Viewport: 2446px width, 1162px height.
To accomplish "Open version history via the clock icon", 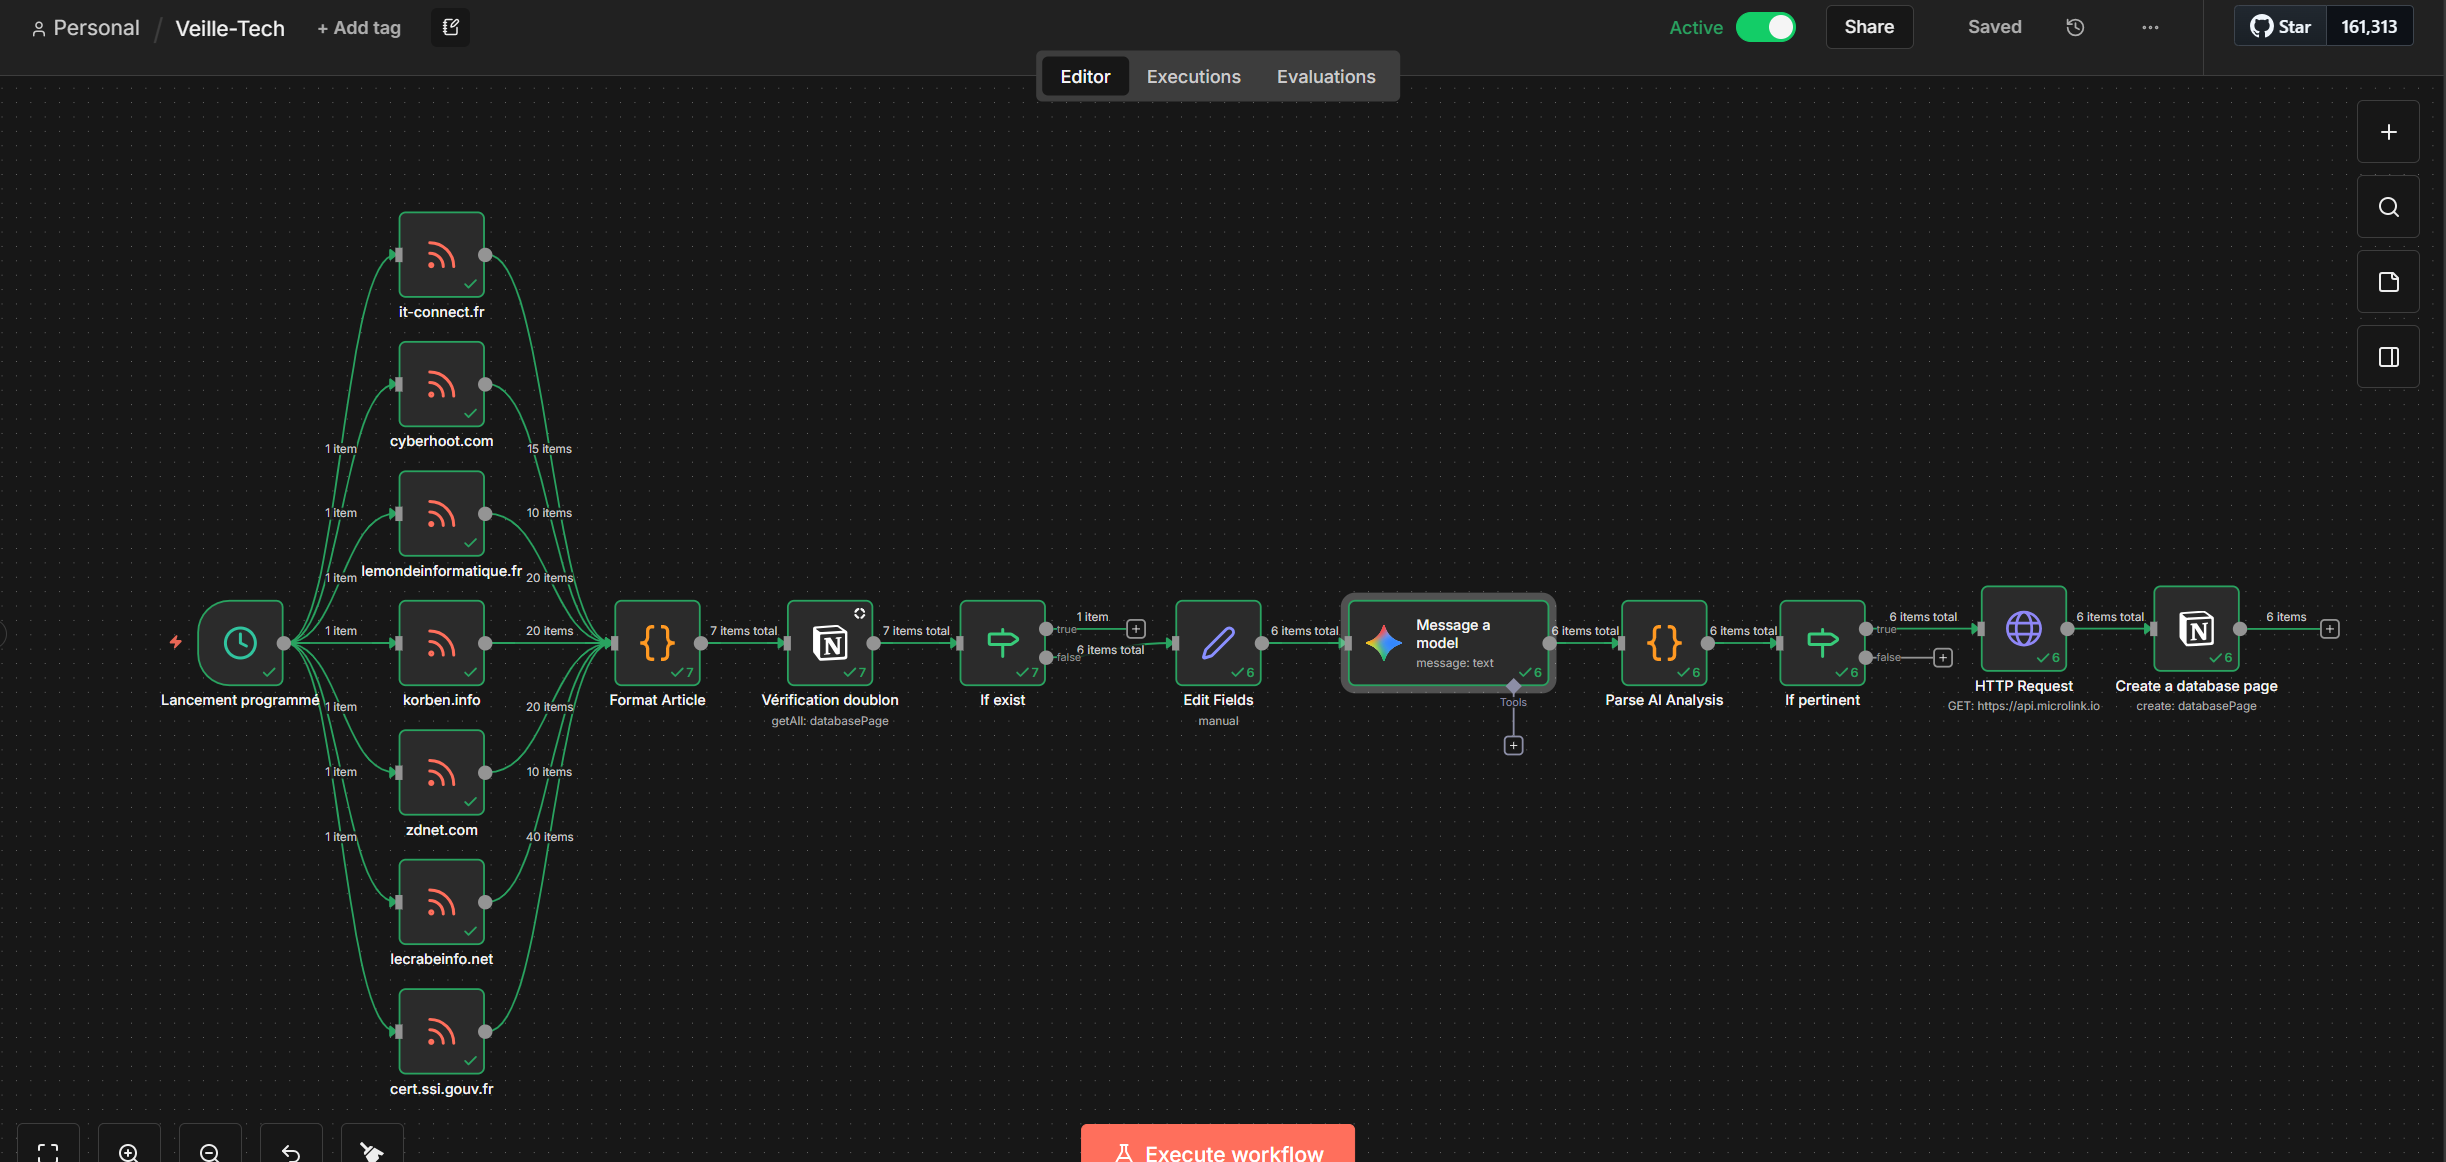I will pos(2074,27).
